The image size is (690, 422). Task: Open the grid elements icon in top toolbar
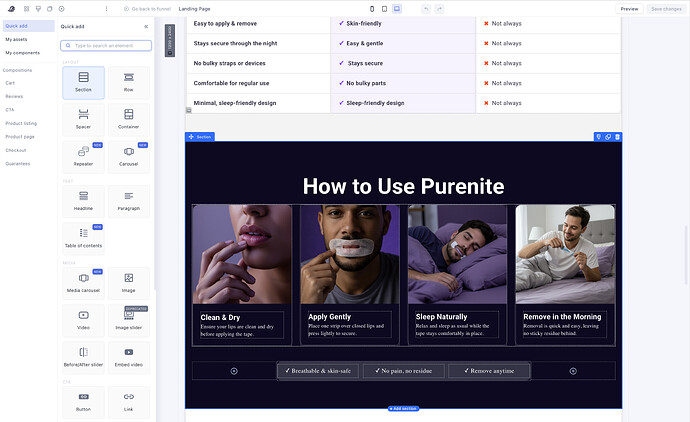tap(26, 9)
